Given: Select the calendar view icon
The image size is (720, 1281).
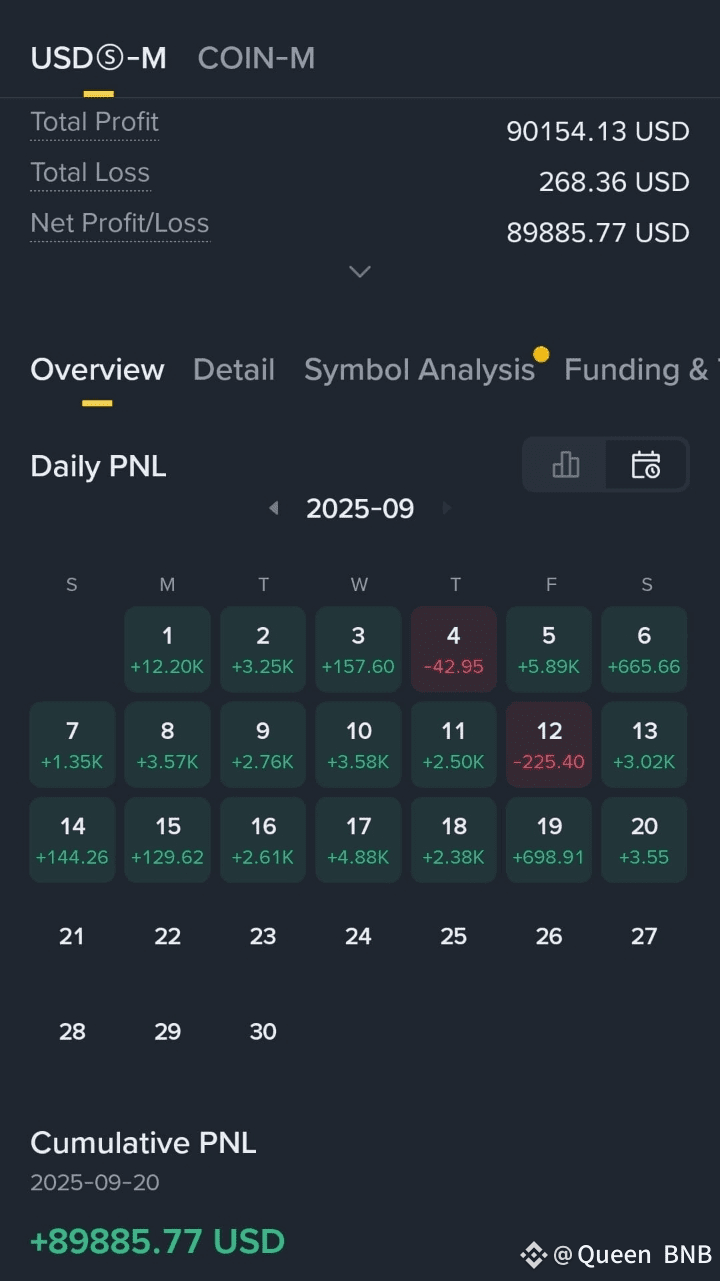Looking at the screenshot, I should [646, 464].
